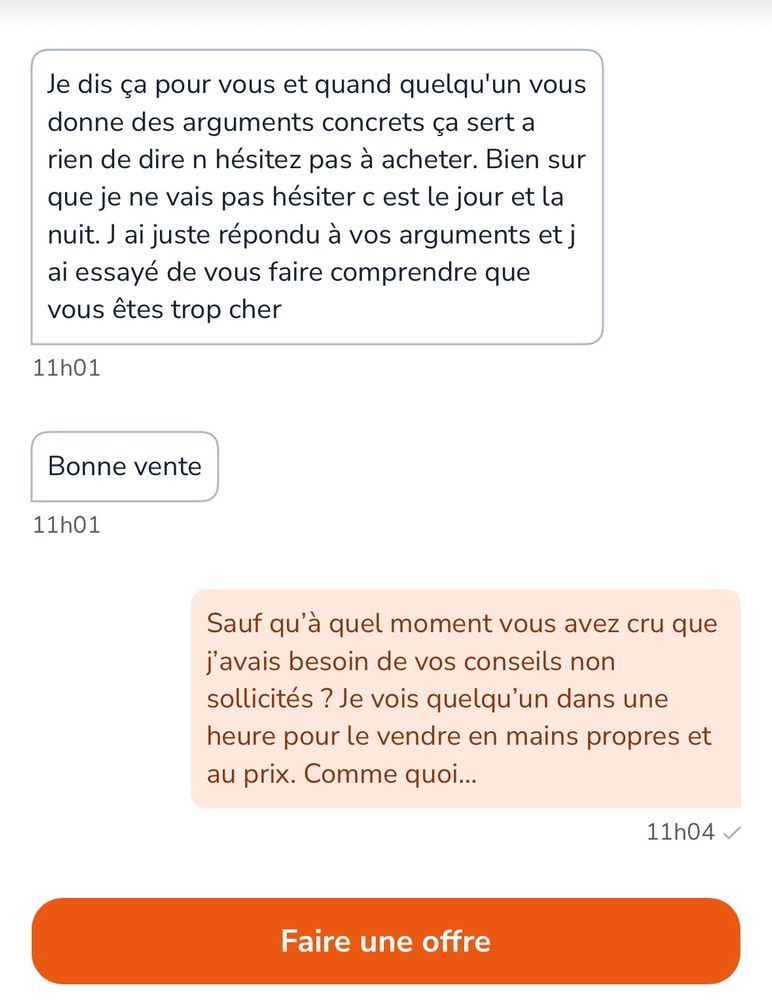Viewport: 772px width, 1000px height.
Task: Click the 11h04 timestamp of sent message
Action: coord(681,832)
